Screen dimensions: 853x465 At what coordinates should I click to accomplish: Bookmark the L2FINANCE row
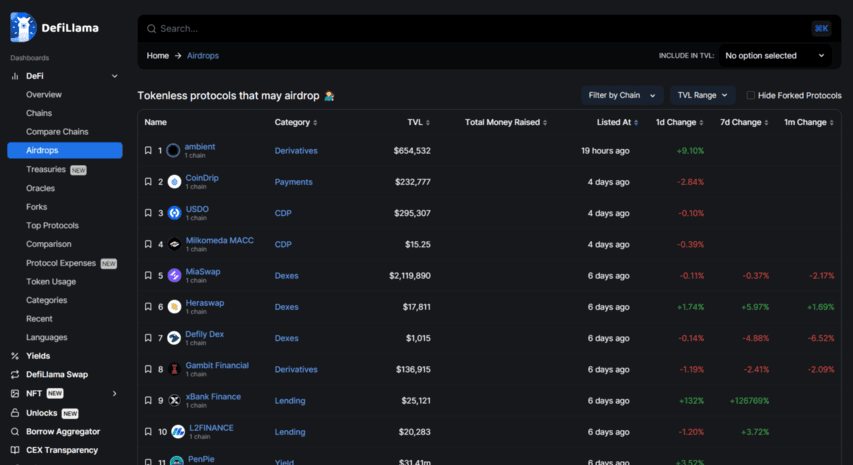point(148,432)
